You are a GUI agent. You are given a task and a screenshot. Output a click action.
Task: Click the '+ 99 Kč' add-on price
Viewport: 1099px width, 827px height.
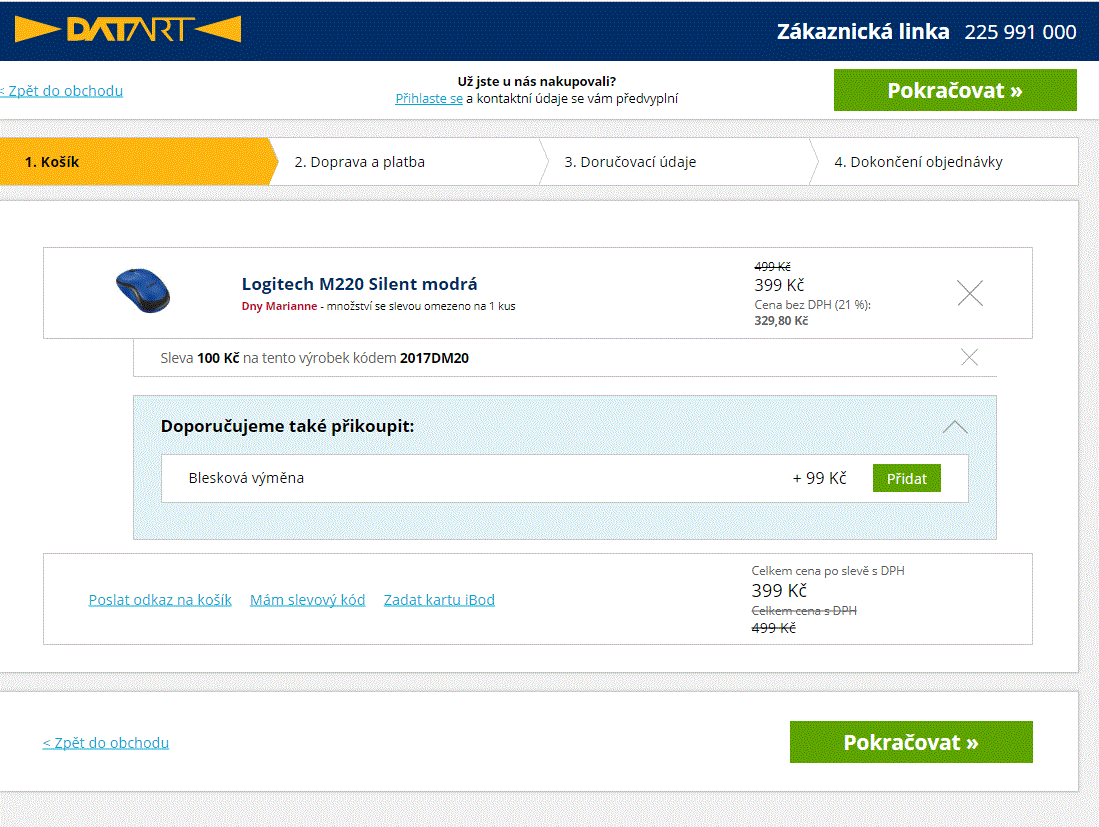(x=819, y=478)
